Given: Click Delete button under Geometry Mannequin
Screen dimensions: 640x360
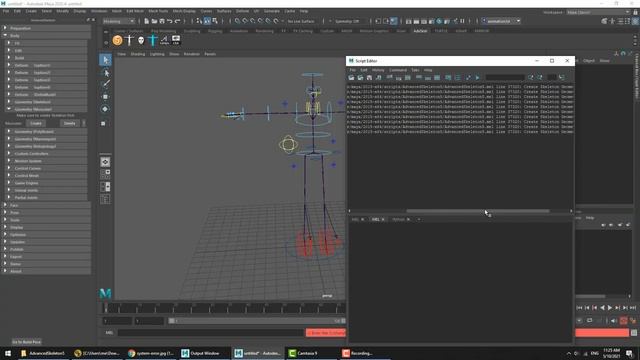Looking at the screenshot, I should (x=70, y=123).
